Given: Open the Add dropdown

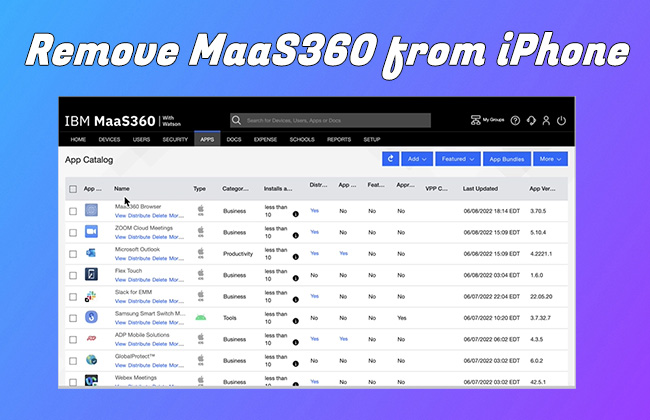Looking at the screenshot, I should pyautogui.click(x=417, y=159).
